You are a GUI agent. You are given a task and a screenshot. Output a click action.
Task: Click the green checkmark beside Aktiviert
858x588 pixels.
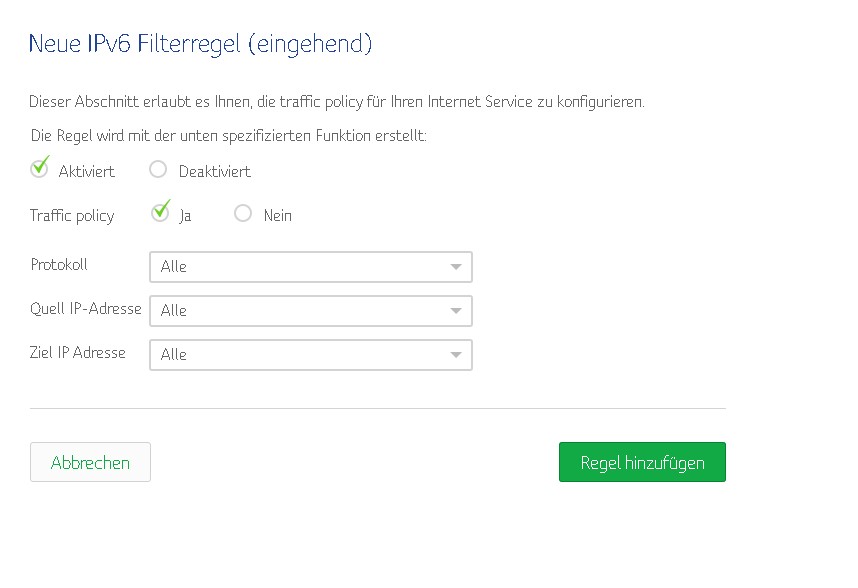tap(39, 169)
